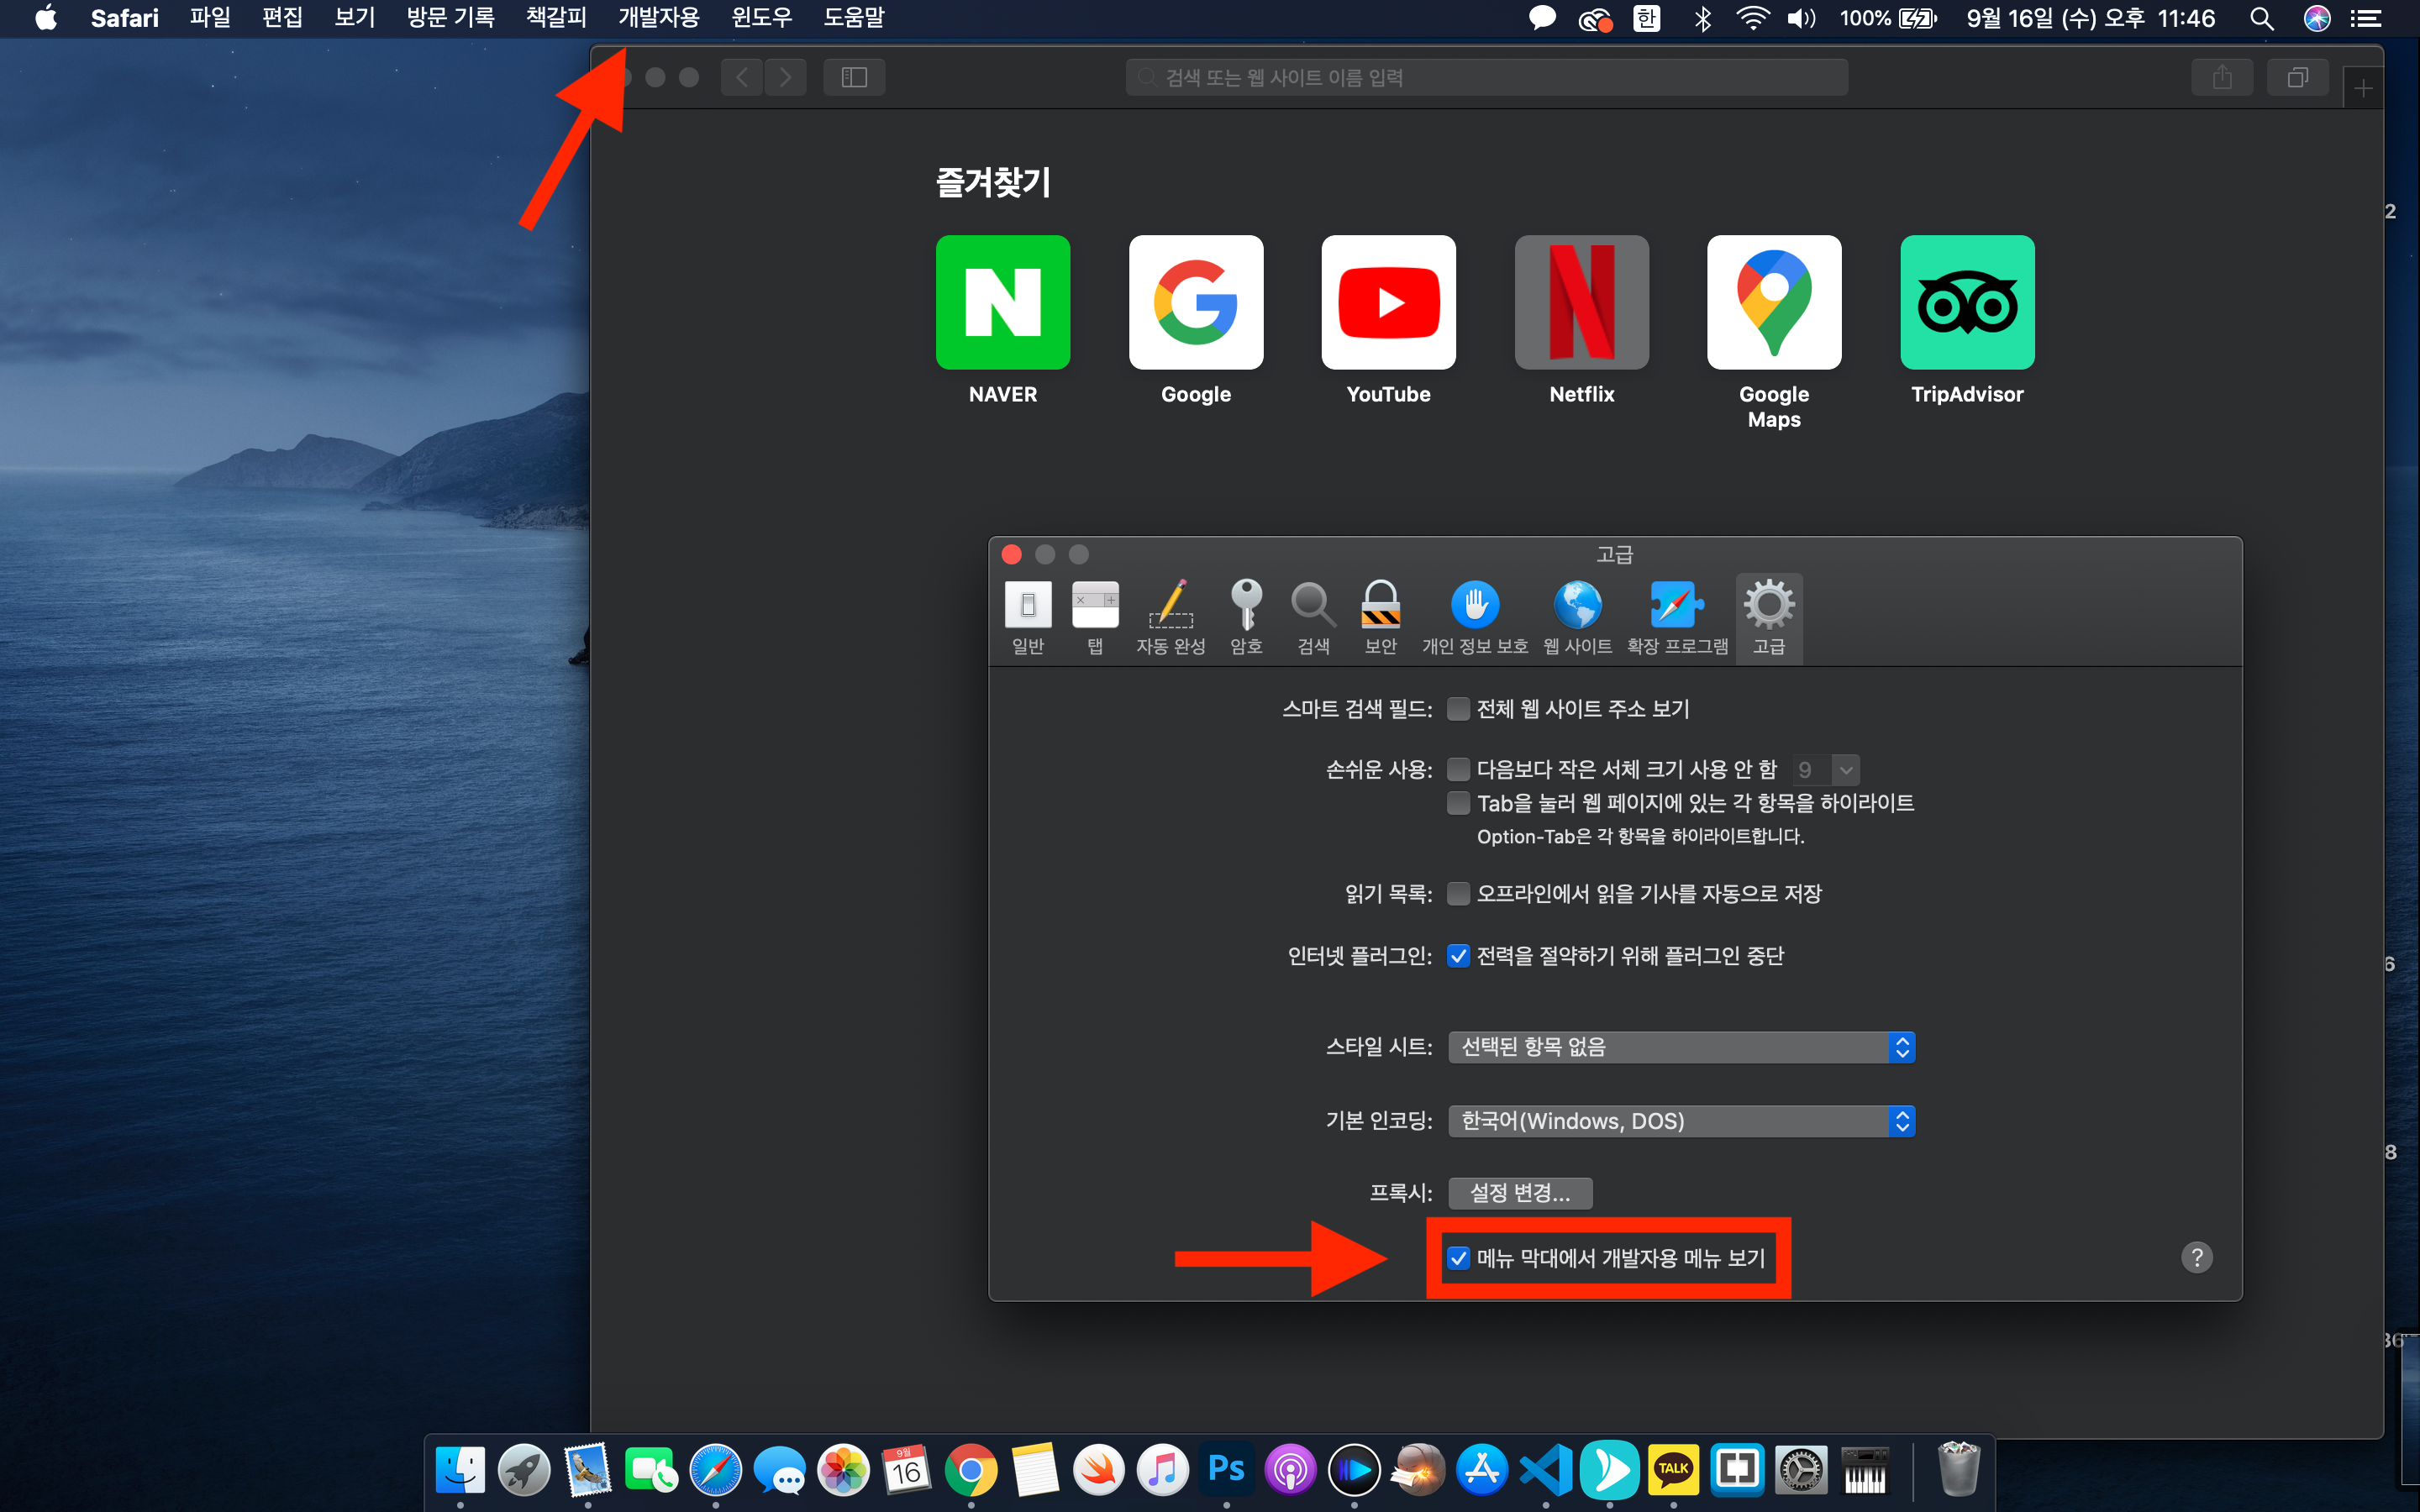Show tab overview in Safari toolbar
2420x1512 pixels.
pos(2297,77)
